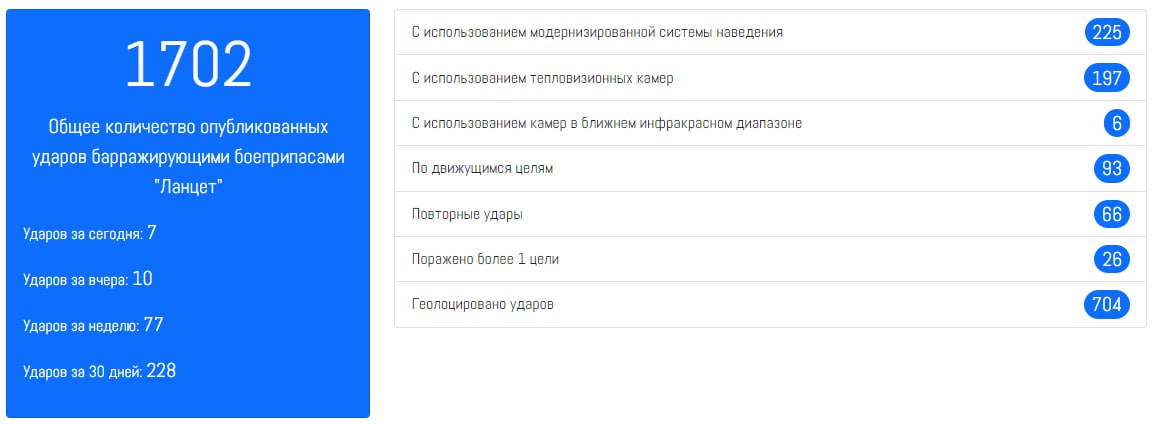The height and width of the screenshot is (424, 1162).
Task: Select row 'С использованием модернизированной системы наведения'
Action: click(x=597, y=32)
